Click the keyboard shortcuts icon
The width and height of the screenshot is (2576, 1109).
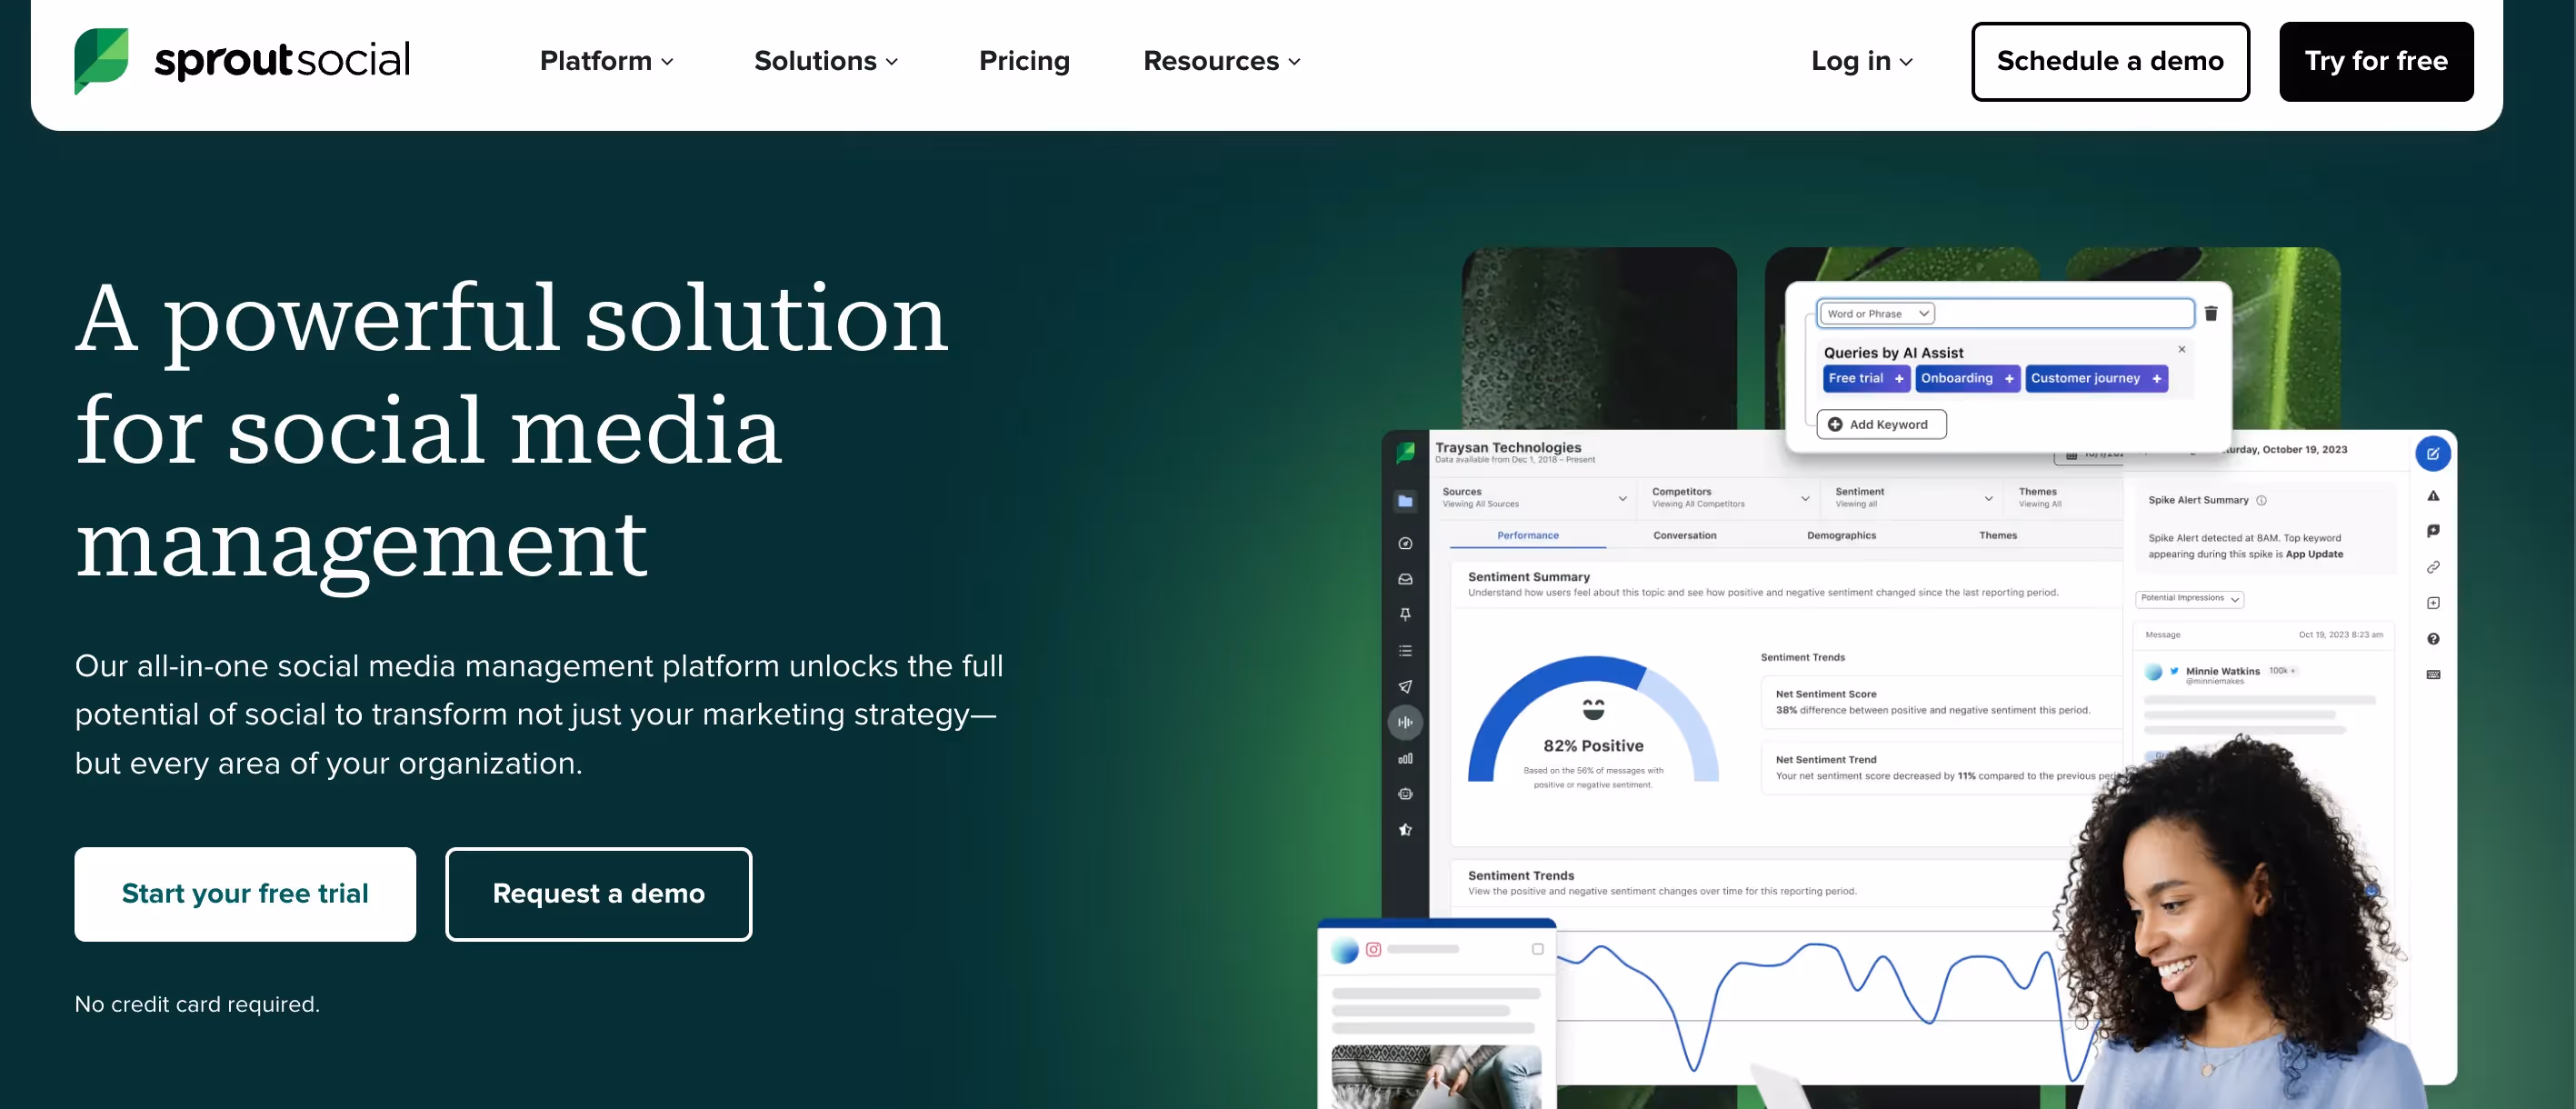click(2434, 674)
